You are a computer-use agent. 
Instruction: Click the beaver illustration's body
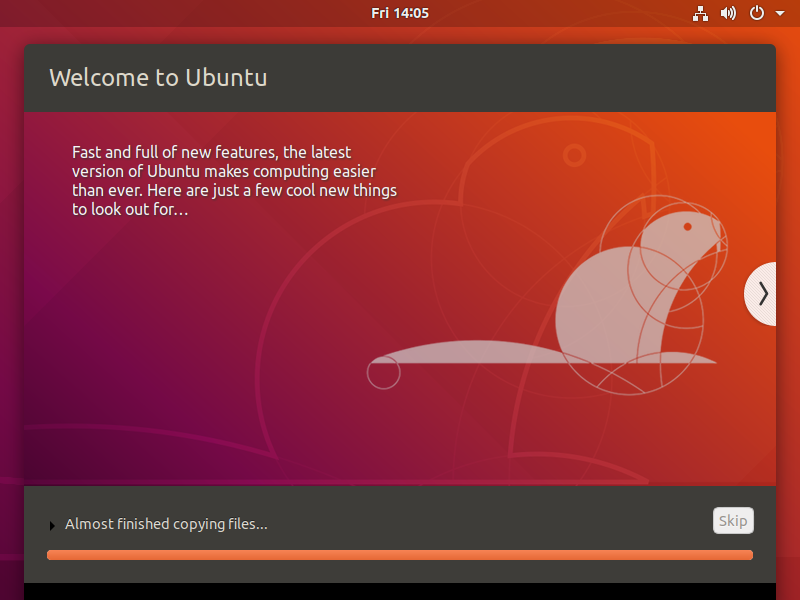(600, 310)
